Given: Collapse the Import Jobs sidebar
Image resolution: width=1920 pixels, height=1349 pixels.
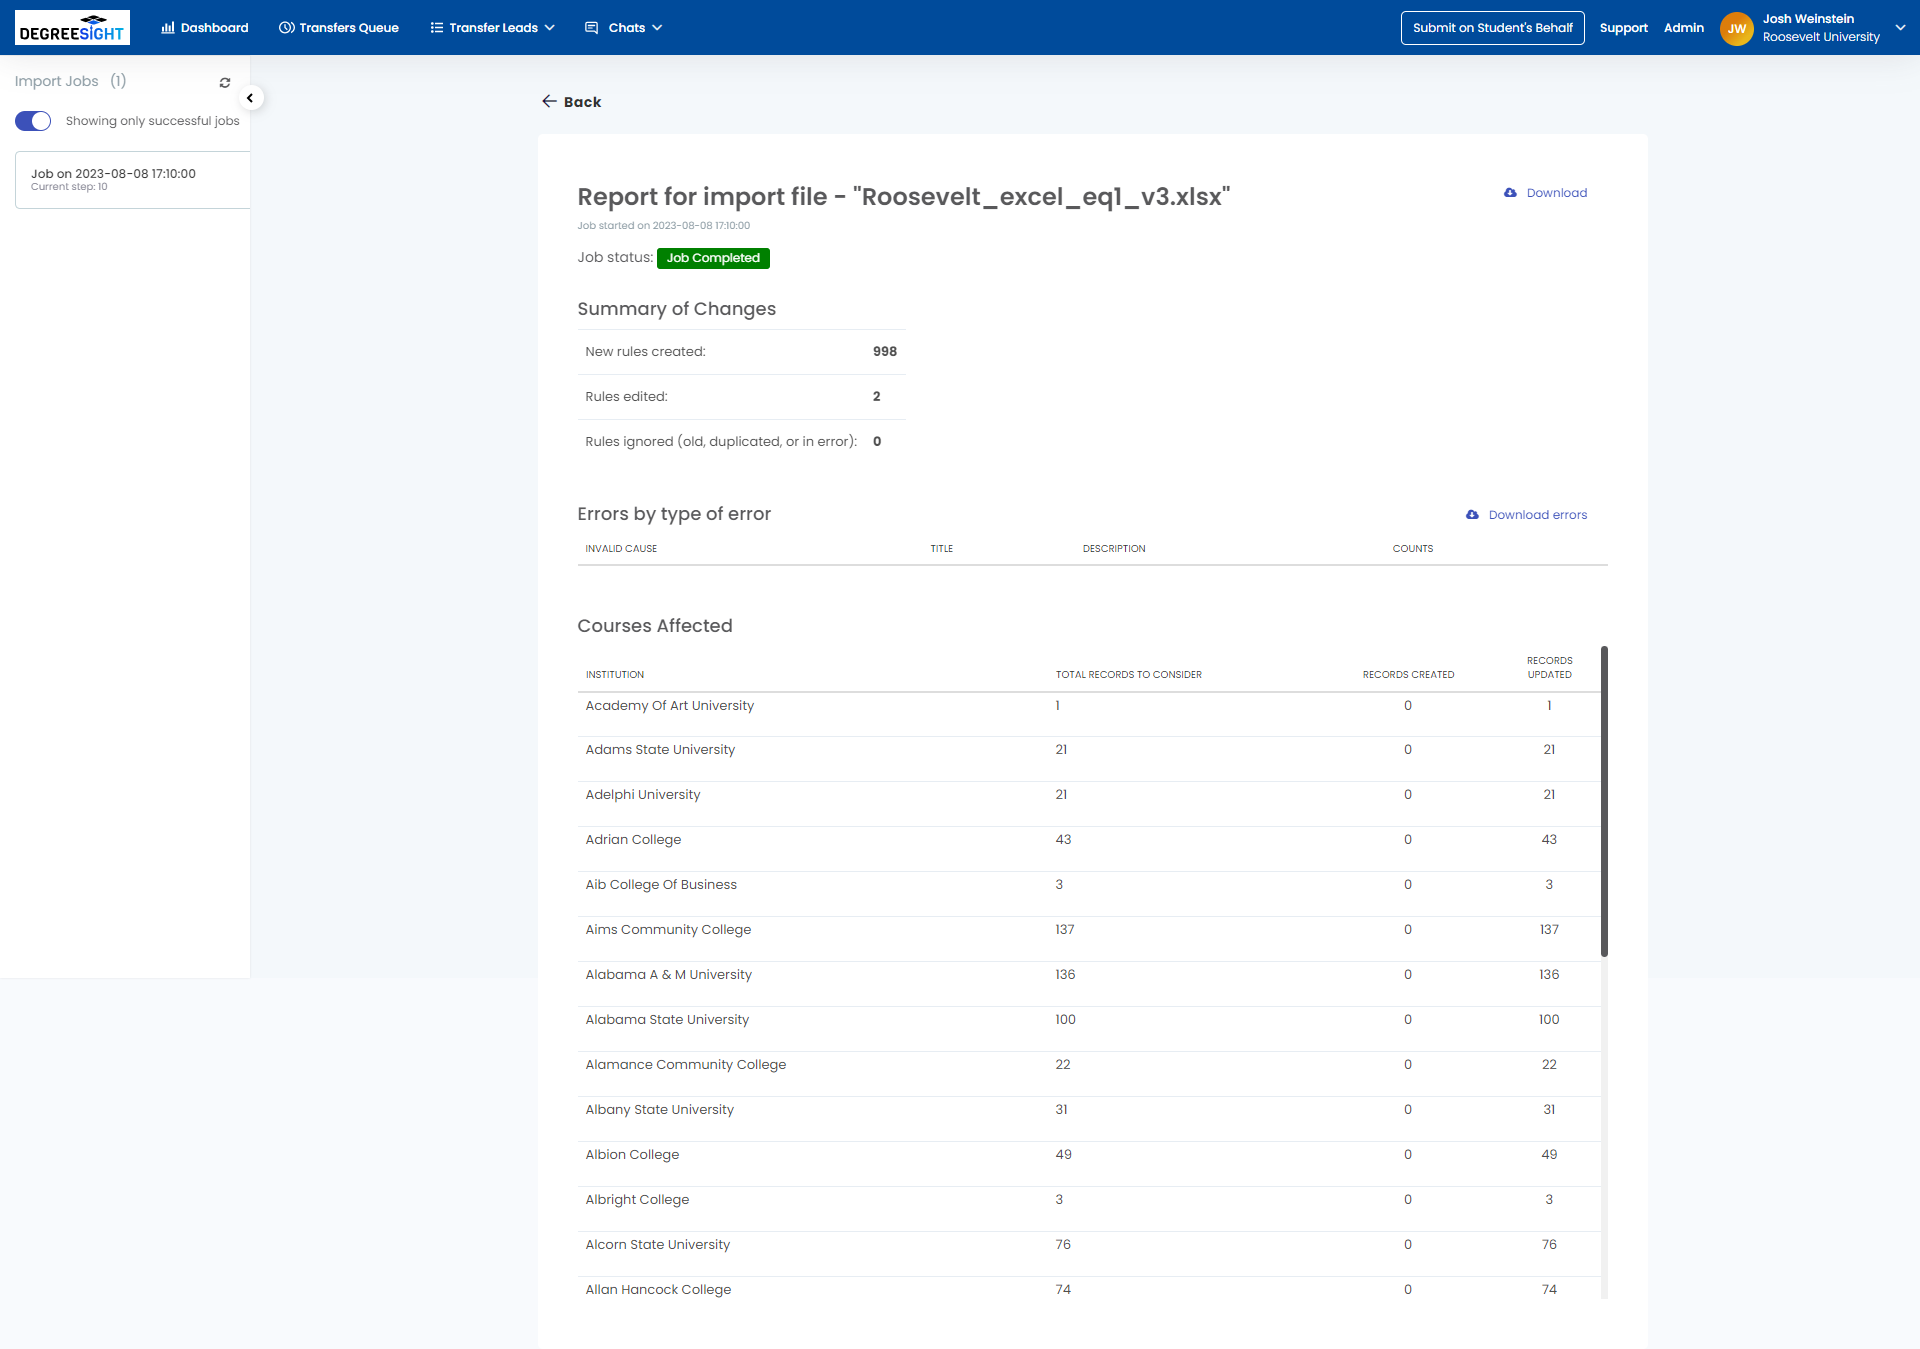Looking at the screenshot, I should click(250, 98).
